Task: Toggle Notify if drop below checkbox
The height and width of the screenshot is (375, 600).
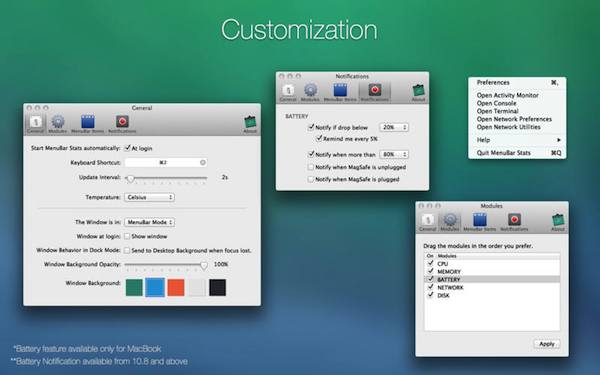Action: [x=311, y=127]
